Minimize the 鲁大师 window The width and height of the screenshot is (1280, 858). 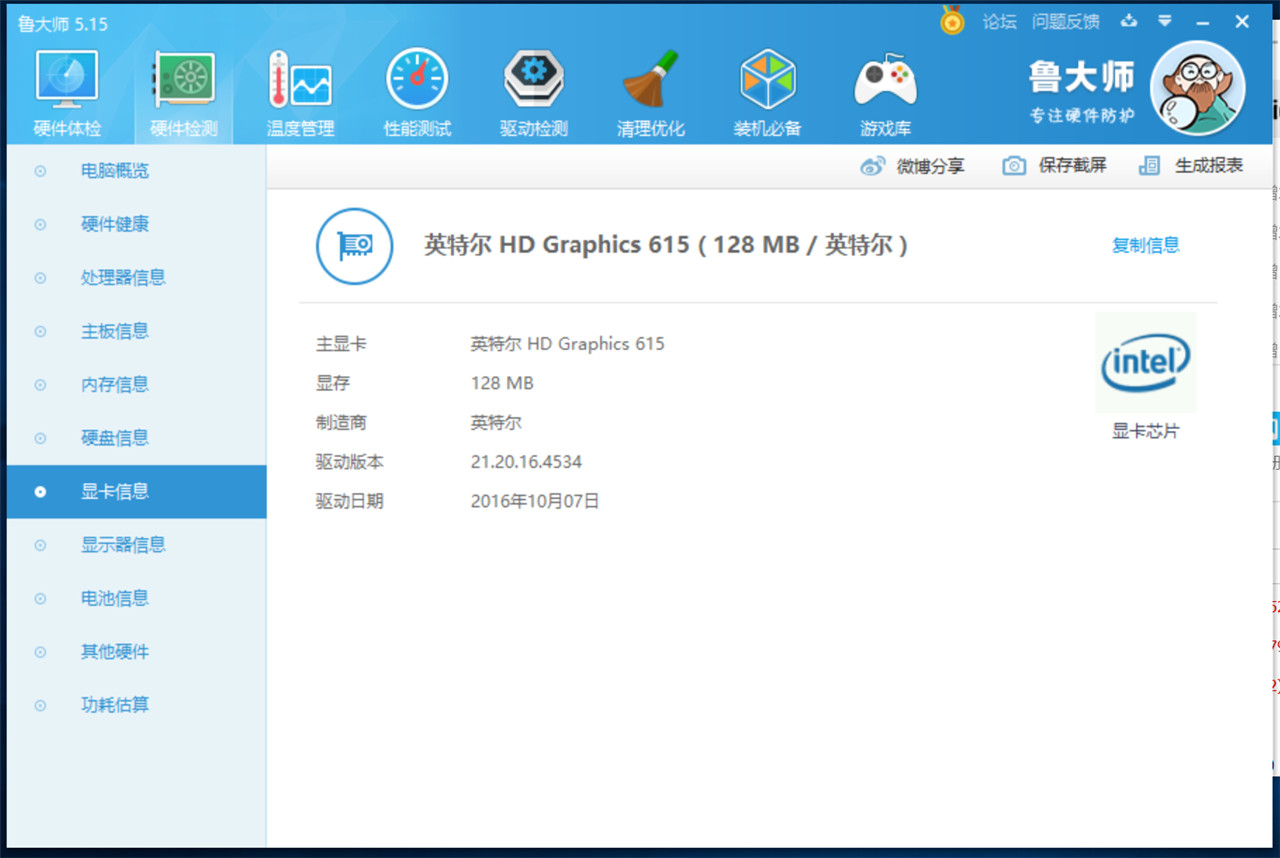[x=1202, y=22]
